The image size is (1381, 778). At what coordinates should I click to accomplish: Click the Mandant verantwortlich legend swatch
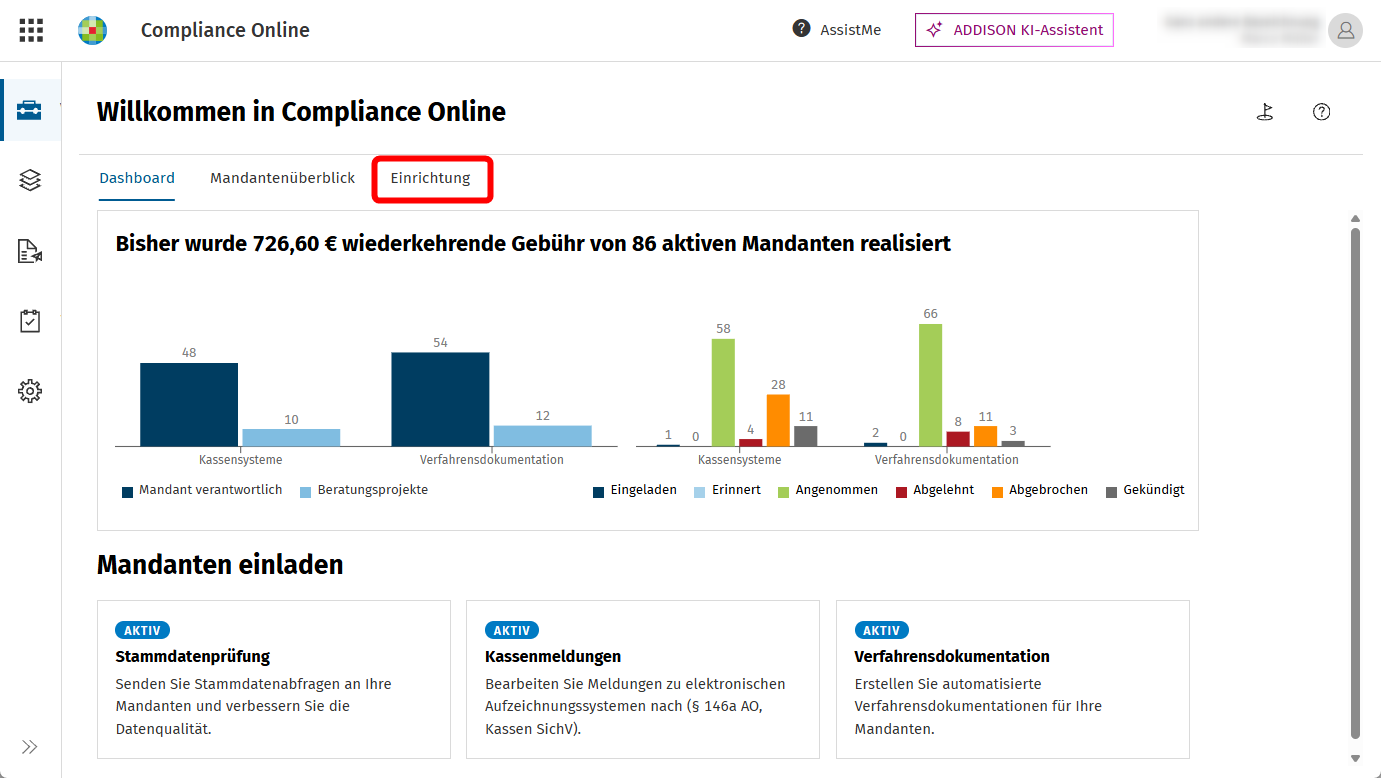pyautogui.click(x=128, y=492)
